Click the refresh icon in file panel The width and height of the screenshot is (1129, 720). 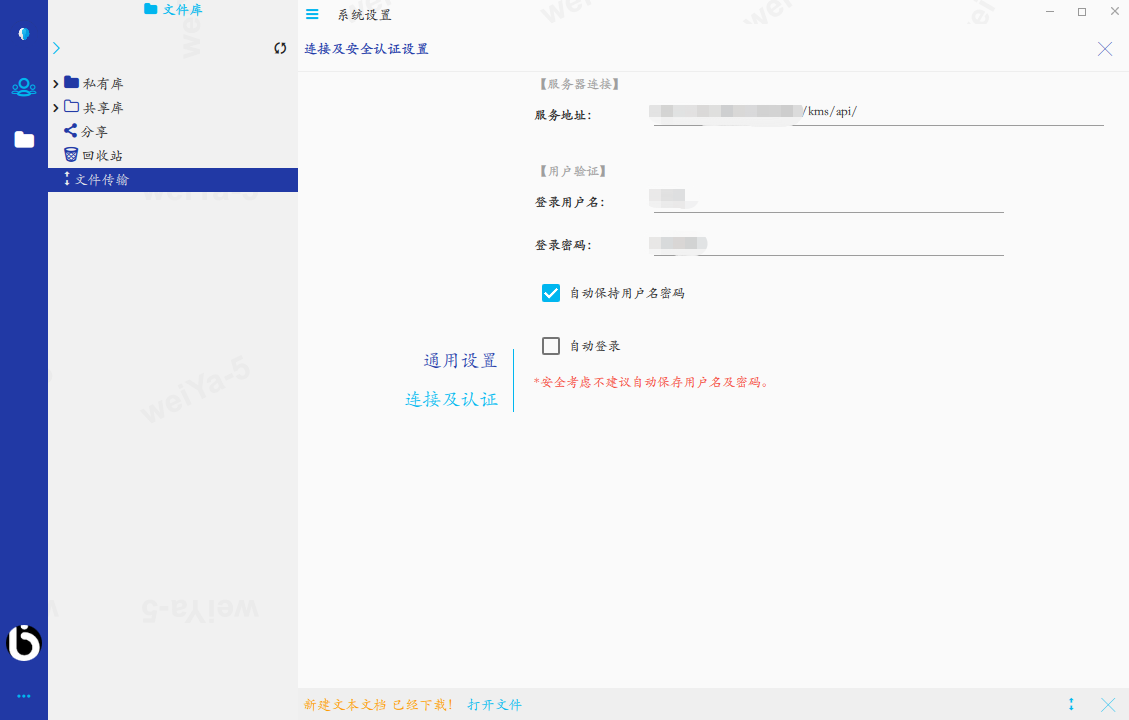pos(280,48)
